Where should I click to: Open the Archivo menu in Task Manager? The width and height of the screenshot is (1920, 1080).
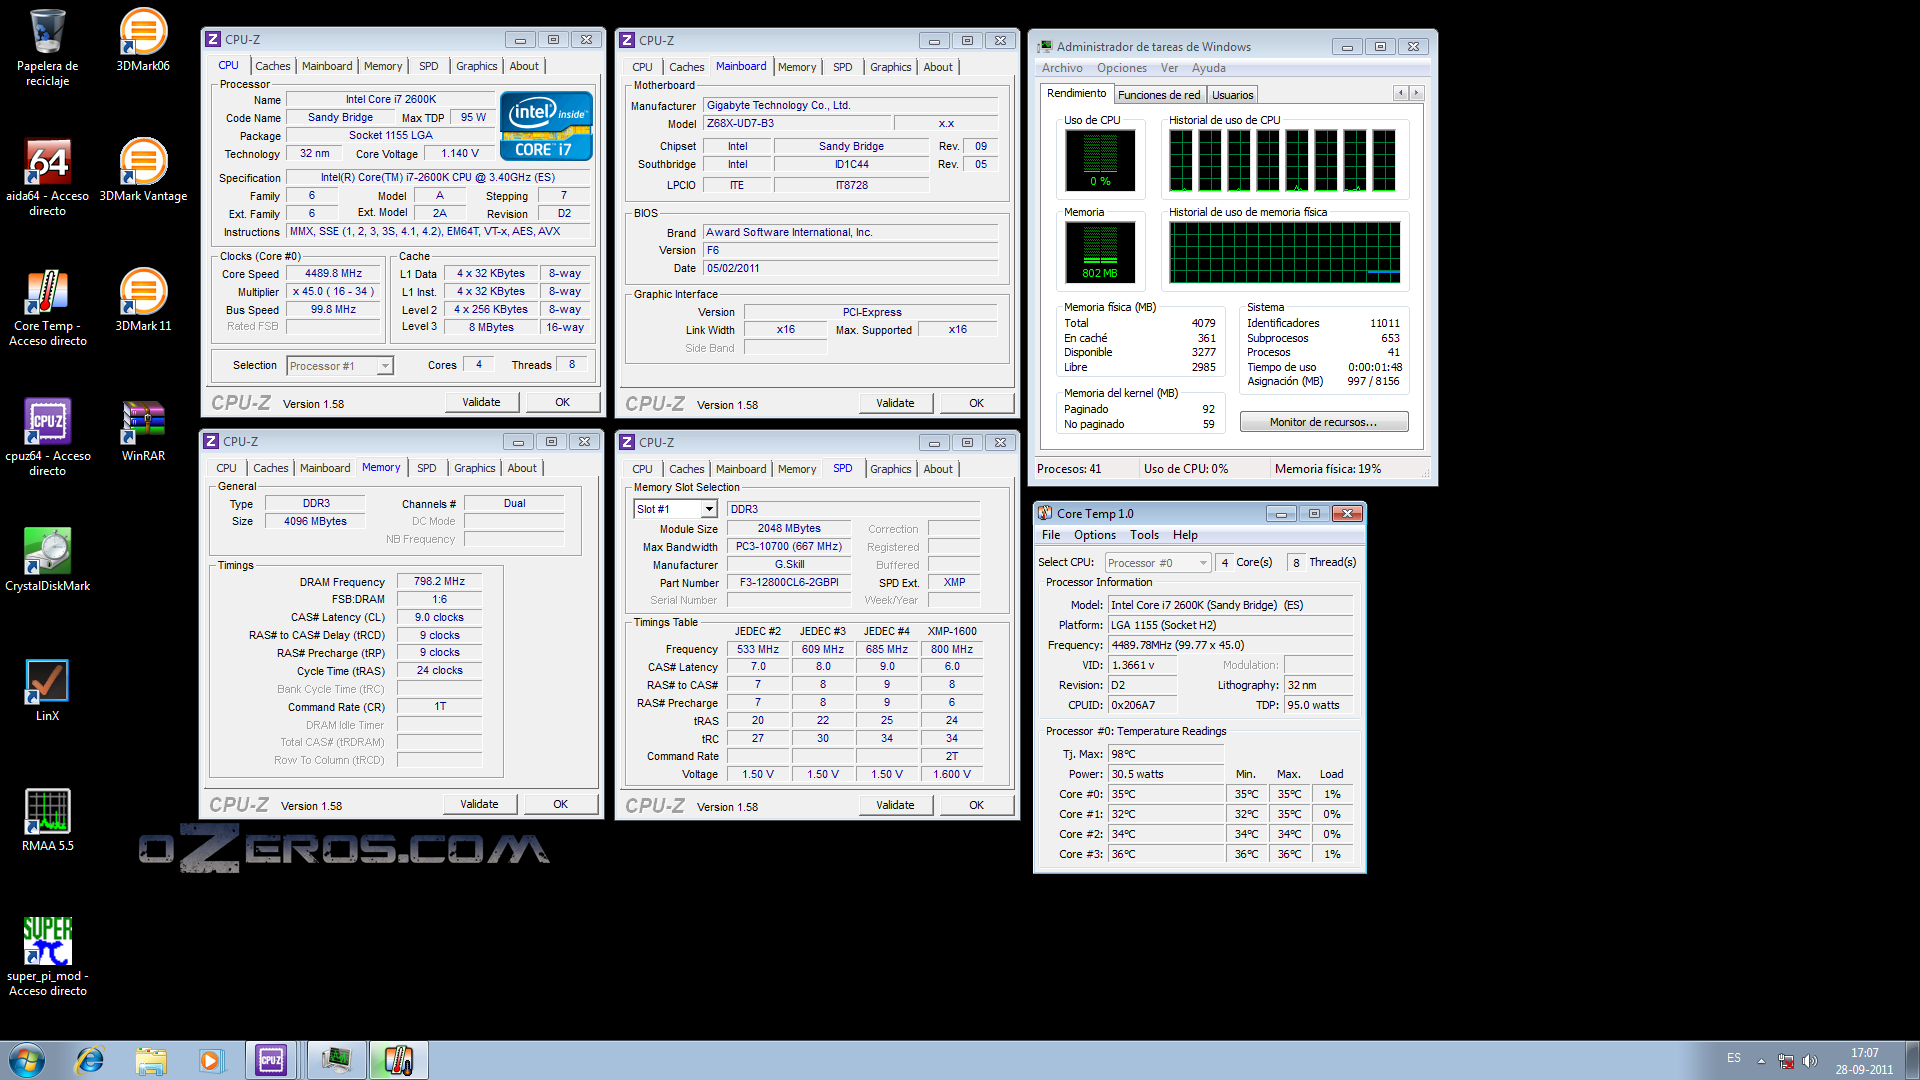[1062, 68]
